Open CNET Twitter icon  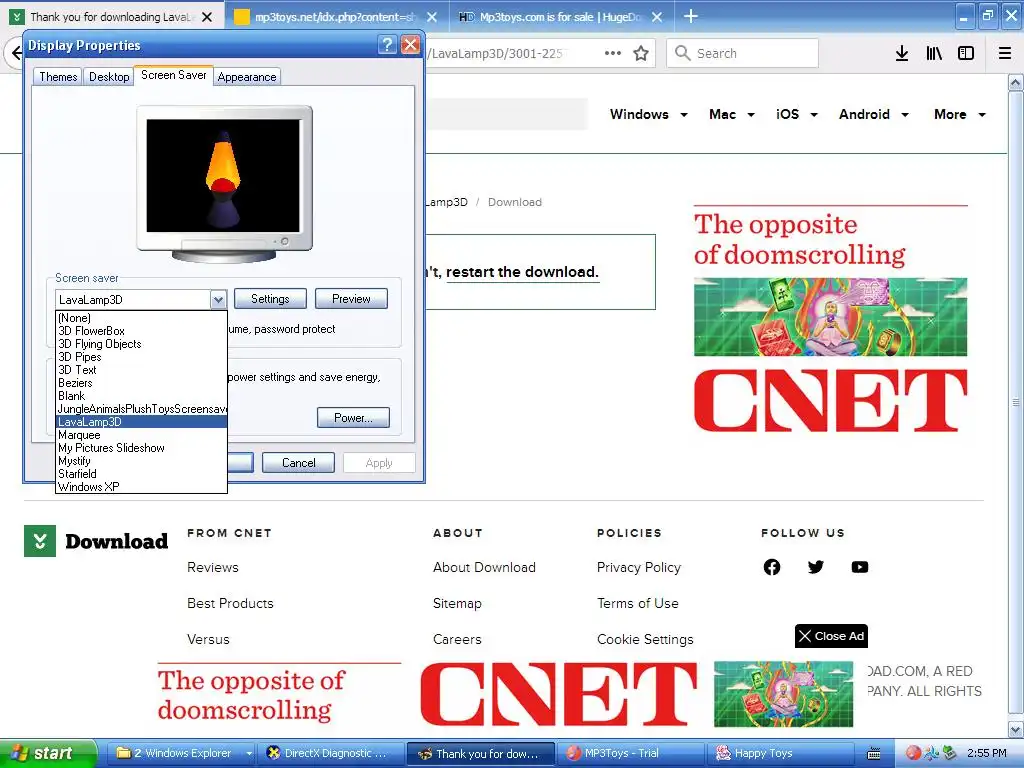point(816,567)
